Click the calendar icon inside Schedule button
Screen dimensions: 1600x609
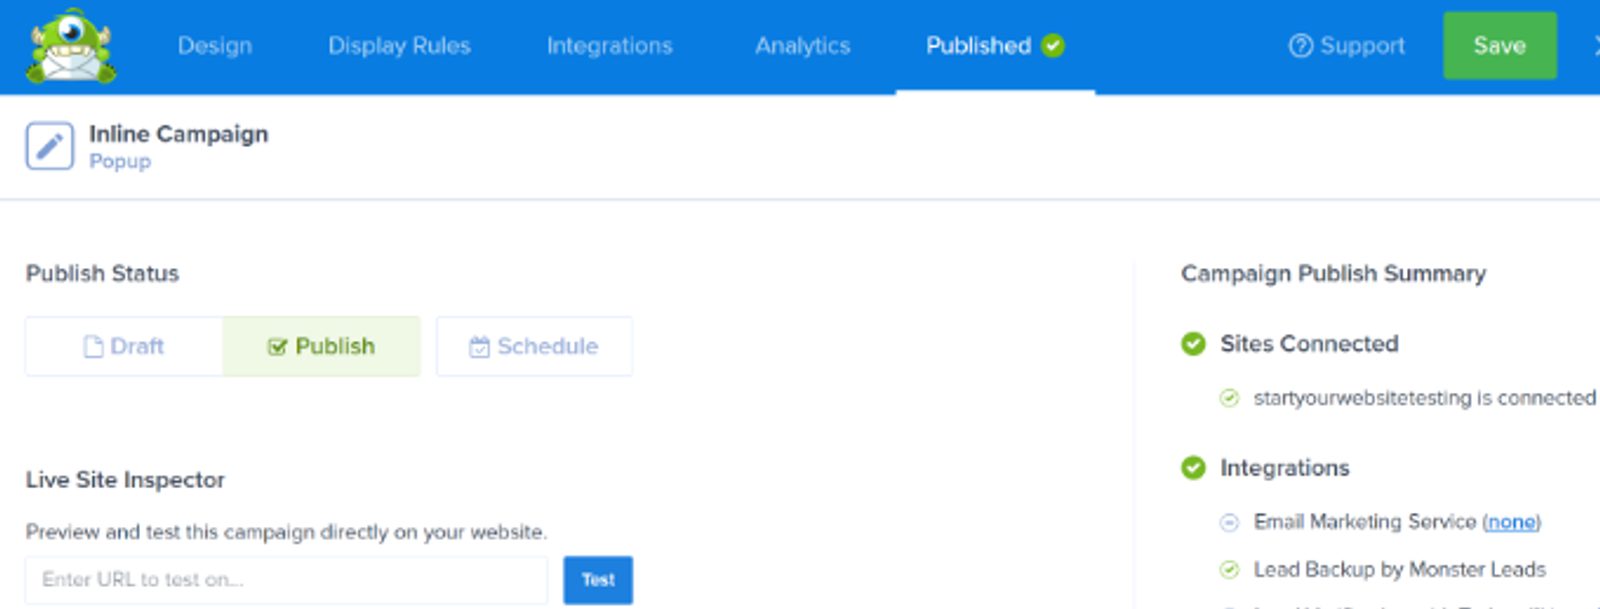click(x=479, y=345)
